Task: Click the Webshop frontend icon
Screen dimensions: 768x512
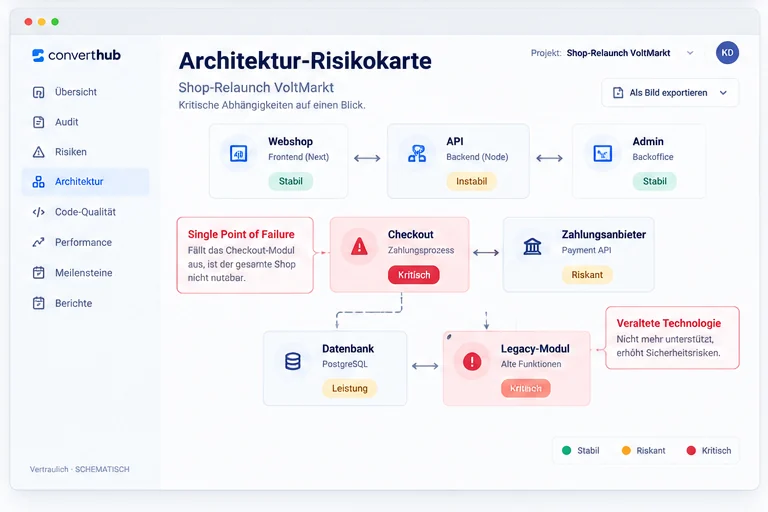Action: pyautogui.click(x=239, y=154)
